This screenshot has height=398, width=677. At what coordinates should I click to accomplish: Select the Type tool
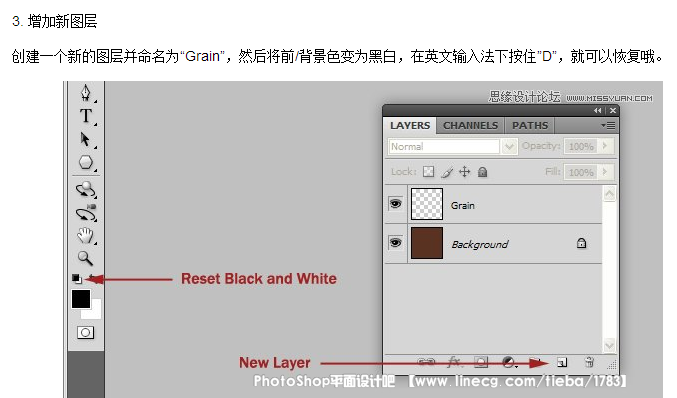(x=85, y=116)
